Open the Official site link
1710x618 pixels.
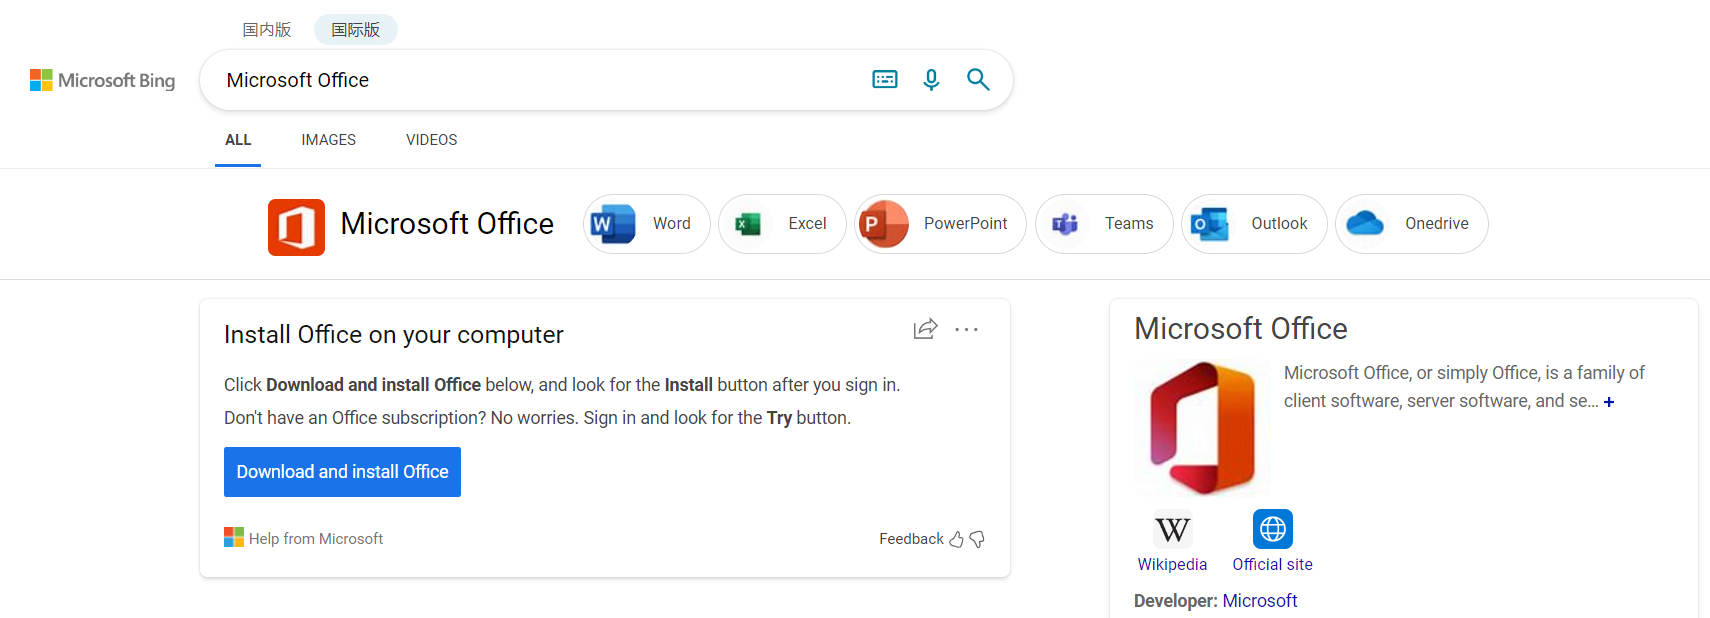coord(1273,564)
